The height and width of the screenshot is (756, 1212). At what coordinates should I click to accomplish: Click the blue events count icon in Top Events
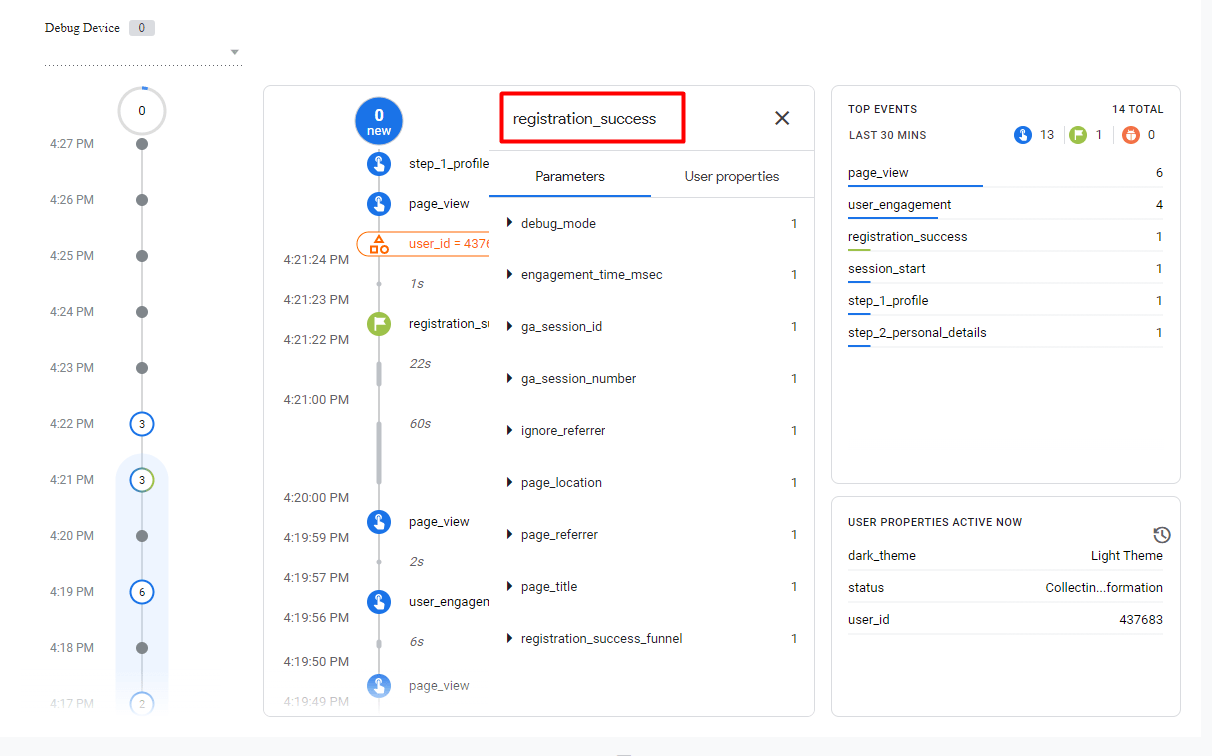coord(1022,135)
